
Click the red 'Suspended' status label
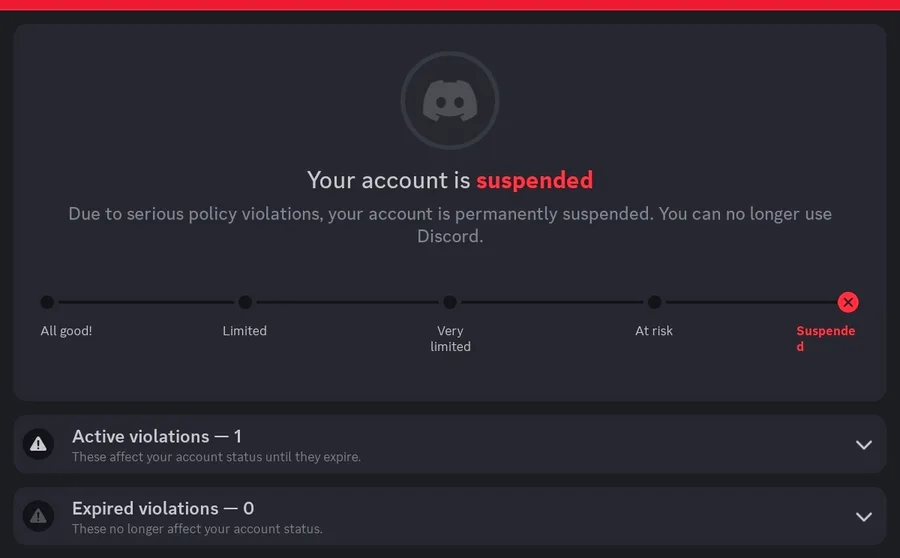825,338
